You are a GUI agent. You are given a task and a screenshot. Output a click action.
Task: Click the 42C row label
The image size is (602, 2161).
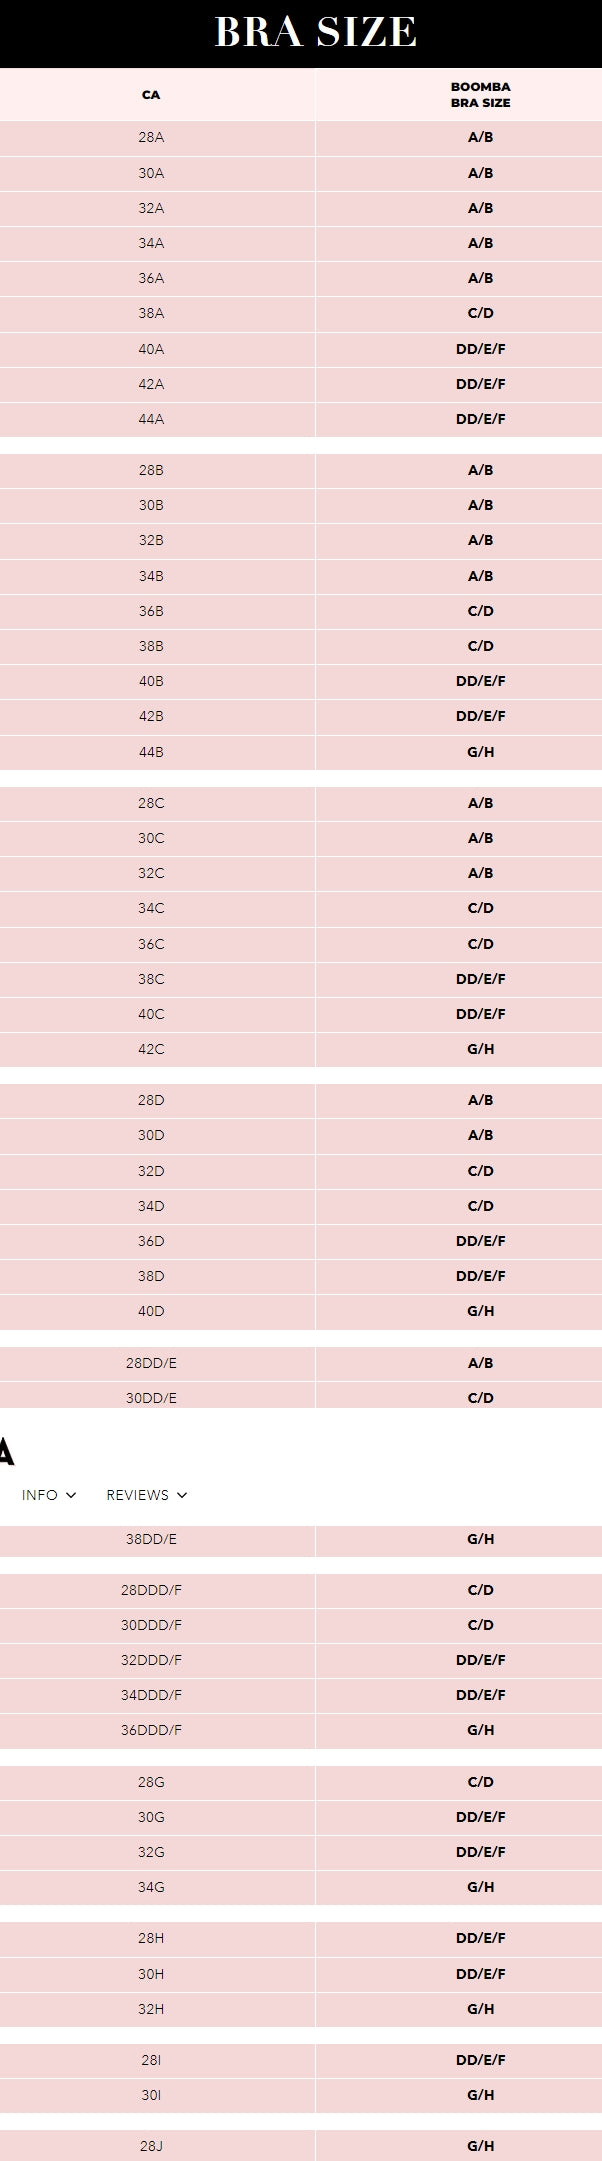click(151, 1049)
